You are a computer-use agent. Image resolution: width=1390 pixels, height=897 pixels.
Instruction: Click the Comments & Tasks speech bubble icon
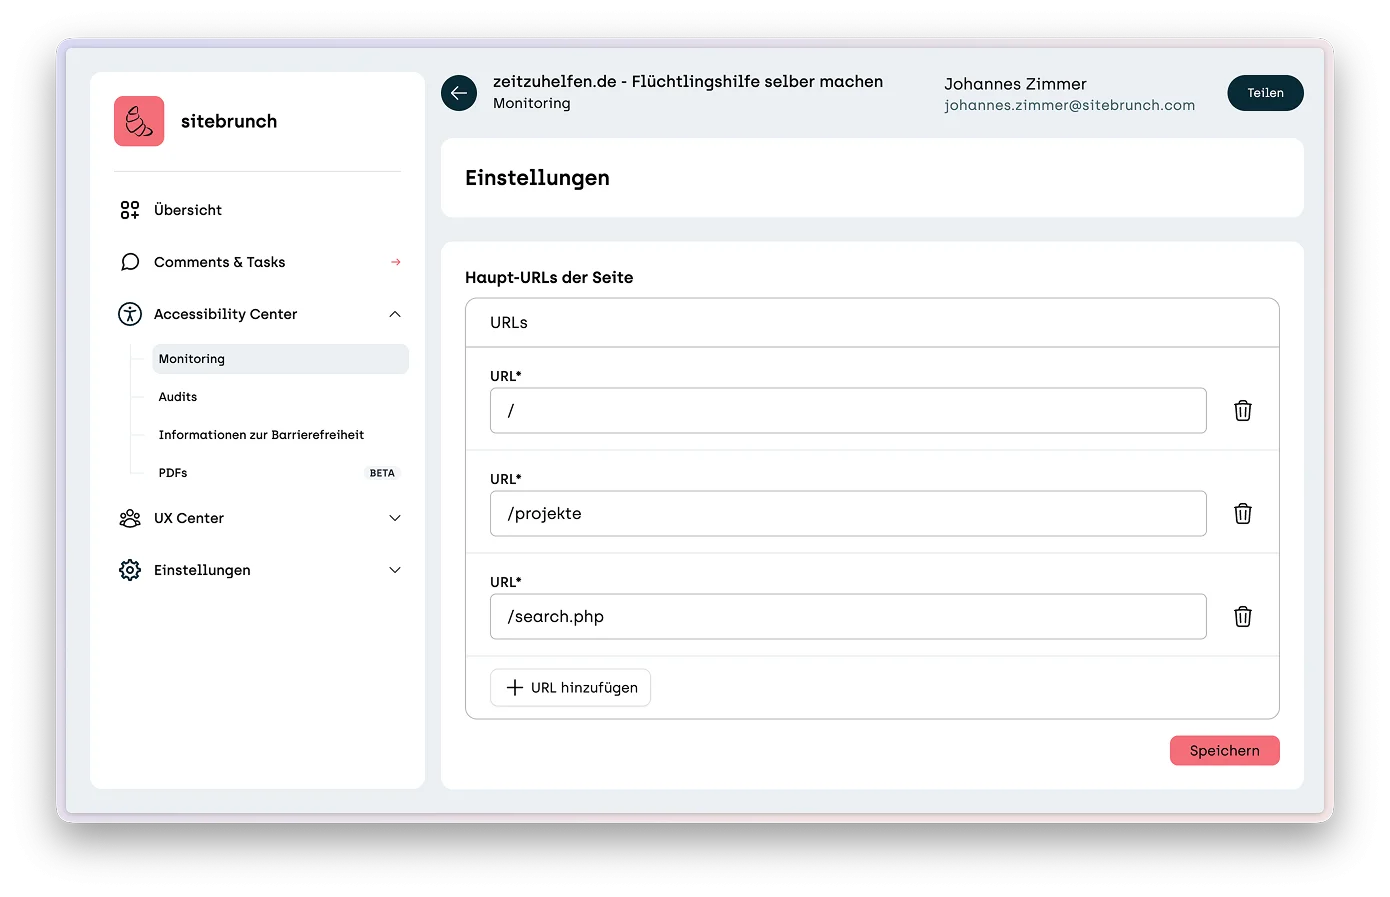pos(129,261)
